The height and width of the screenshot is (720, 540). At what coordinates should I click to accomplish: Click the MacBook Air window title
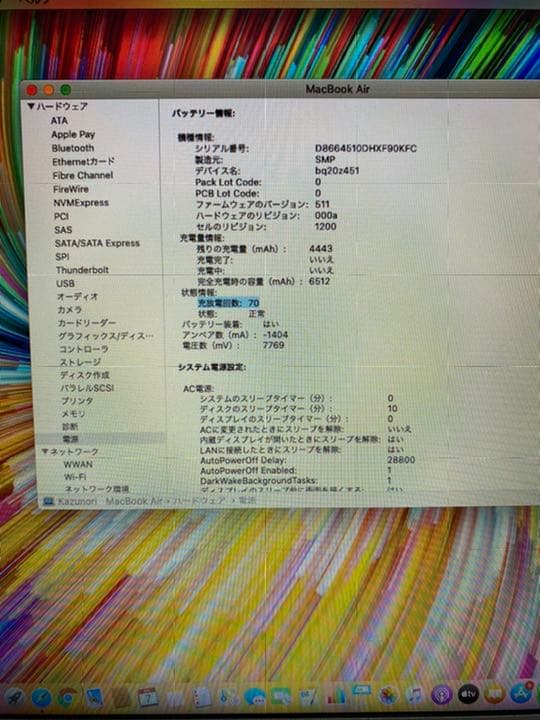coord(337,89)
